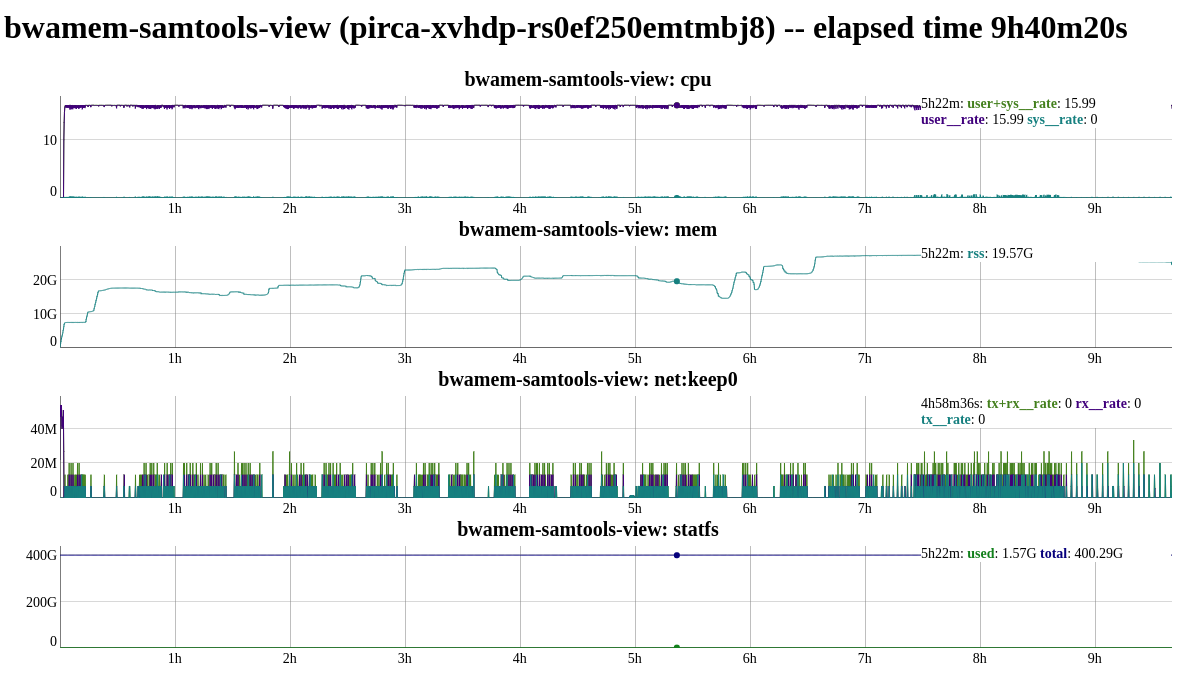Click the 5h axis label under mem chart

(634, 358)
